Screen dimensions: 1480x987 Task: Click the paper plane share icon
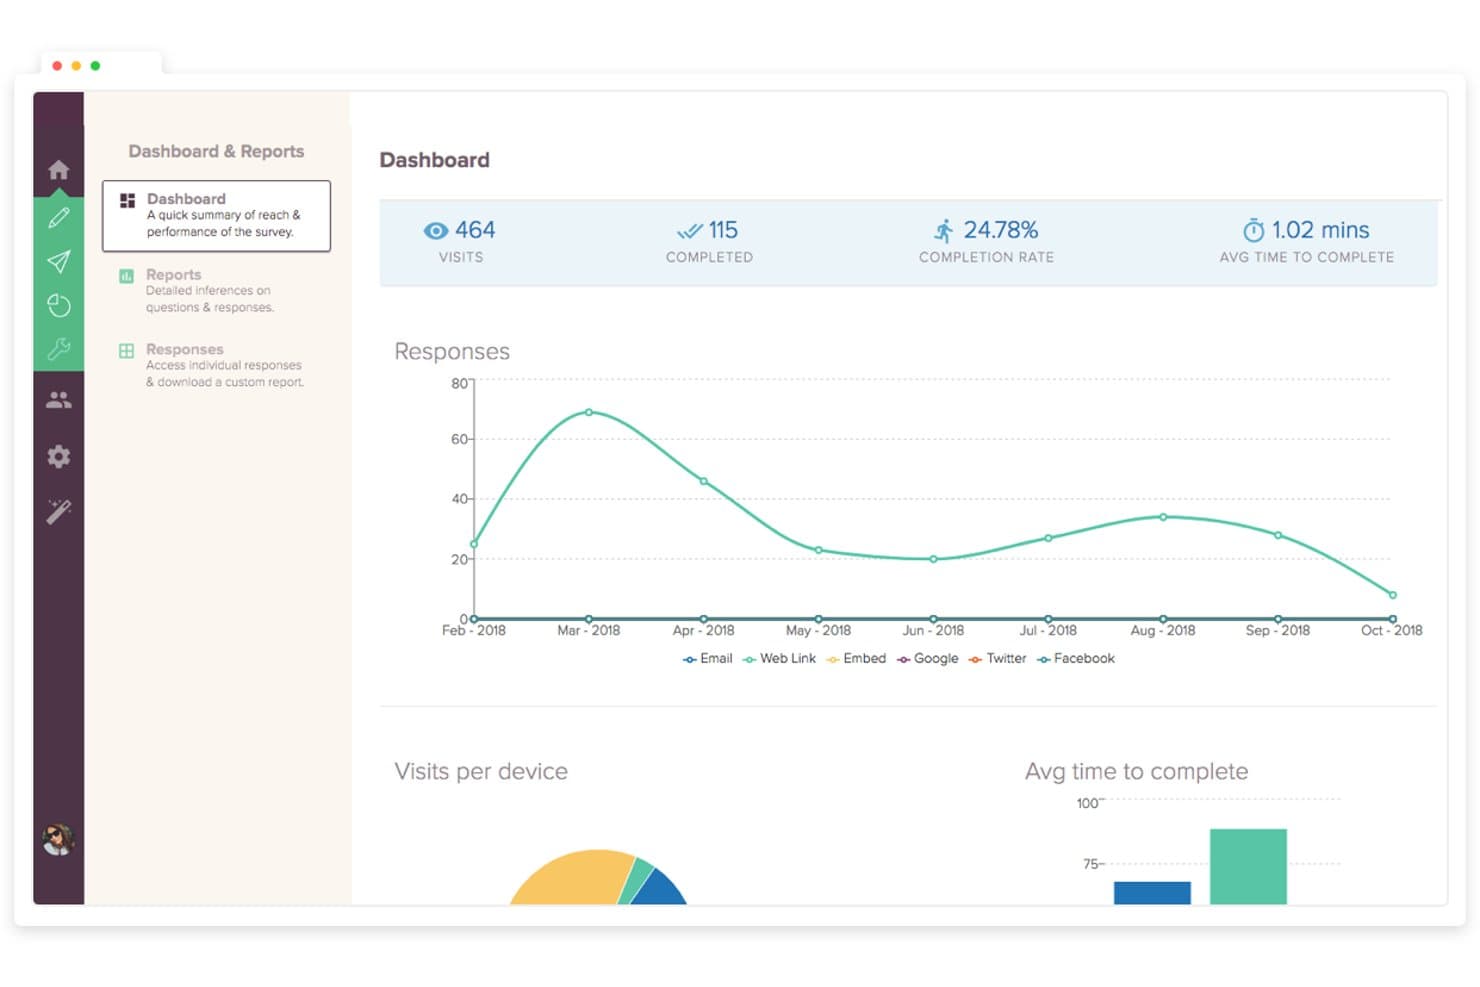tap(59, 262)
